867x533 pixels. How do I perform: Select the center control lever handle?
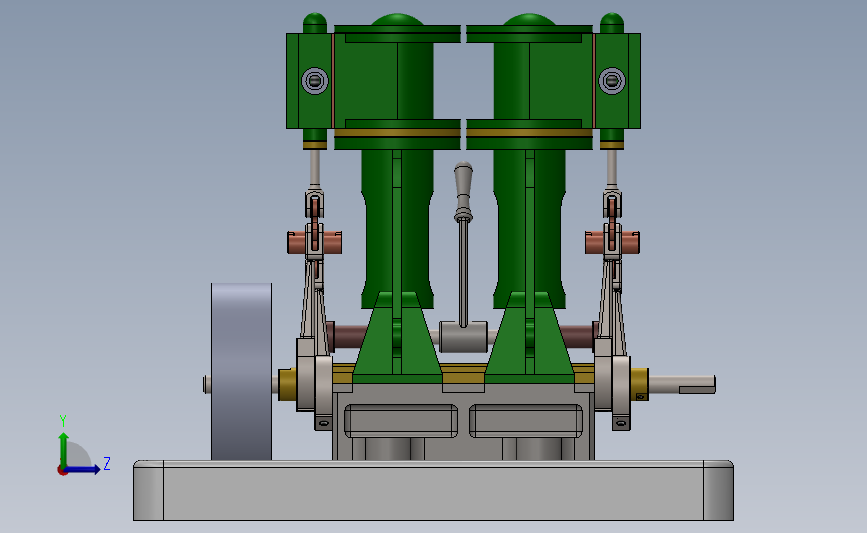pyautogui.click(x=463, y=192)
